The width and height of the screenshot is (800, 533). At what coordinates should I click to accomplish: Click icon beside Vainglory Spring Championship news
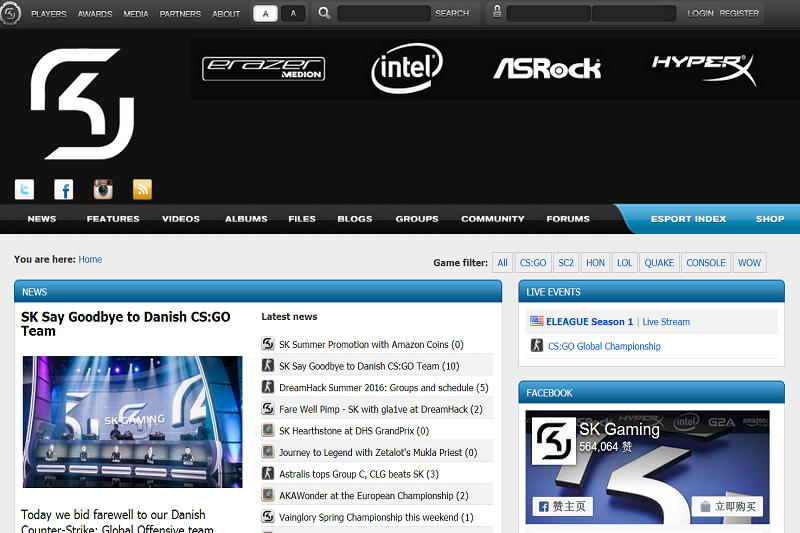coord(268,516)
